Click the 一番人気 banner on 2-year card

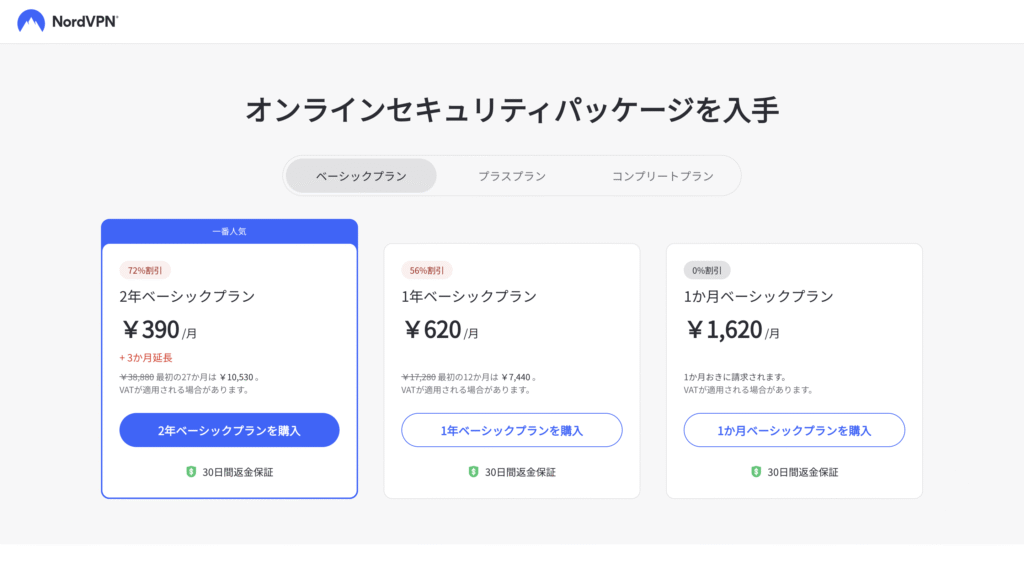(x=229, y=231)
